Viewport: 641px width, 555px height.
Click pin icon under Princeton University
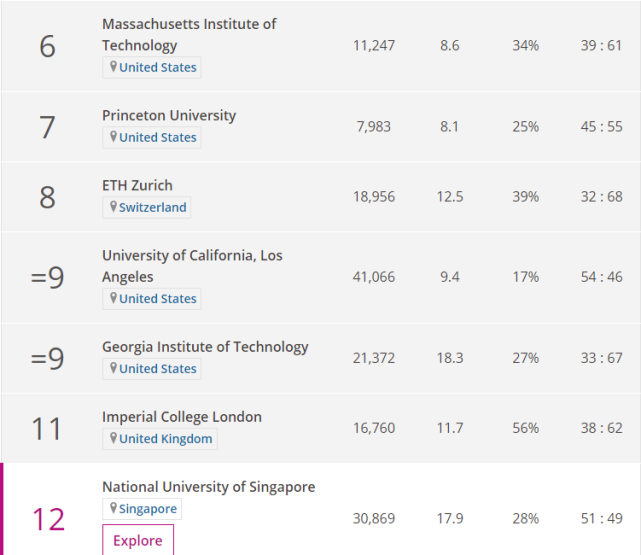[113, 137]
